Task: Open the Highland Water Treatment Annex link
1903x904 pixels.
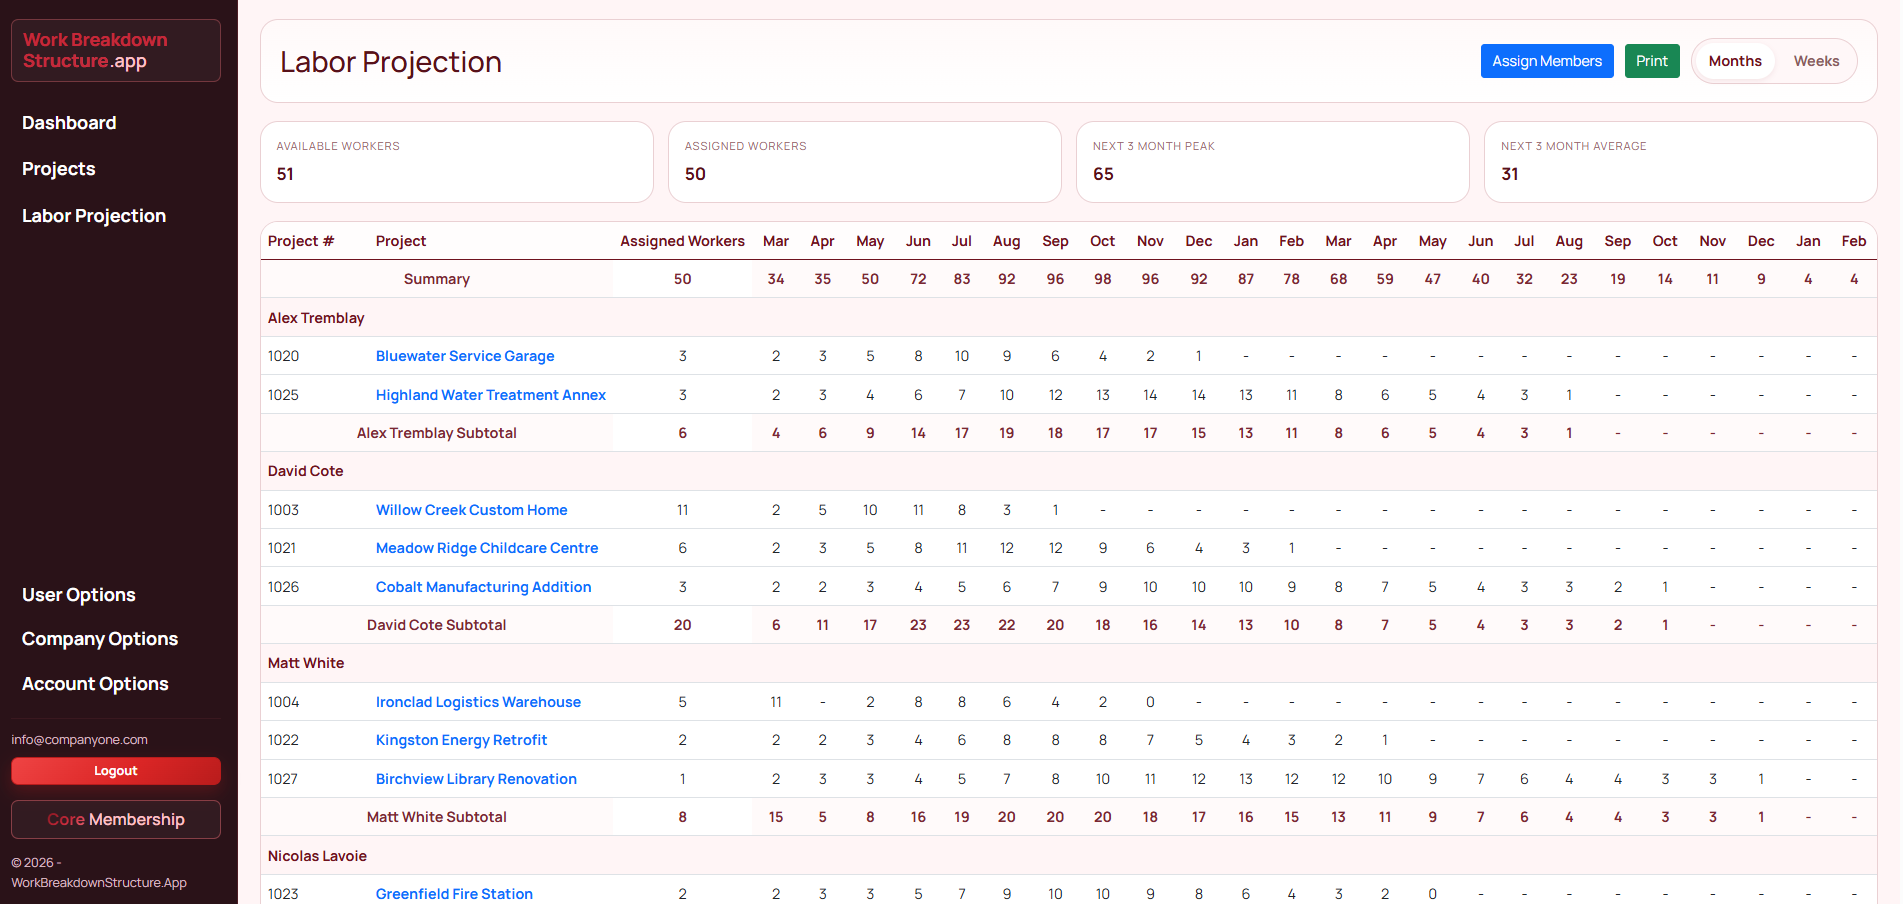Action: 490,395
